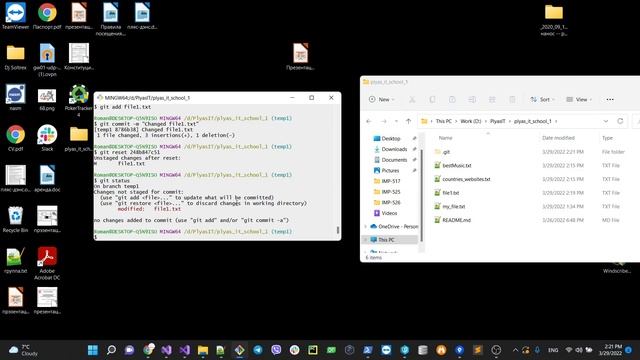Show hidden system tray icons chevron

[x=515, y=350]
